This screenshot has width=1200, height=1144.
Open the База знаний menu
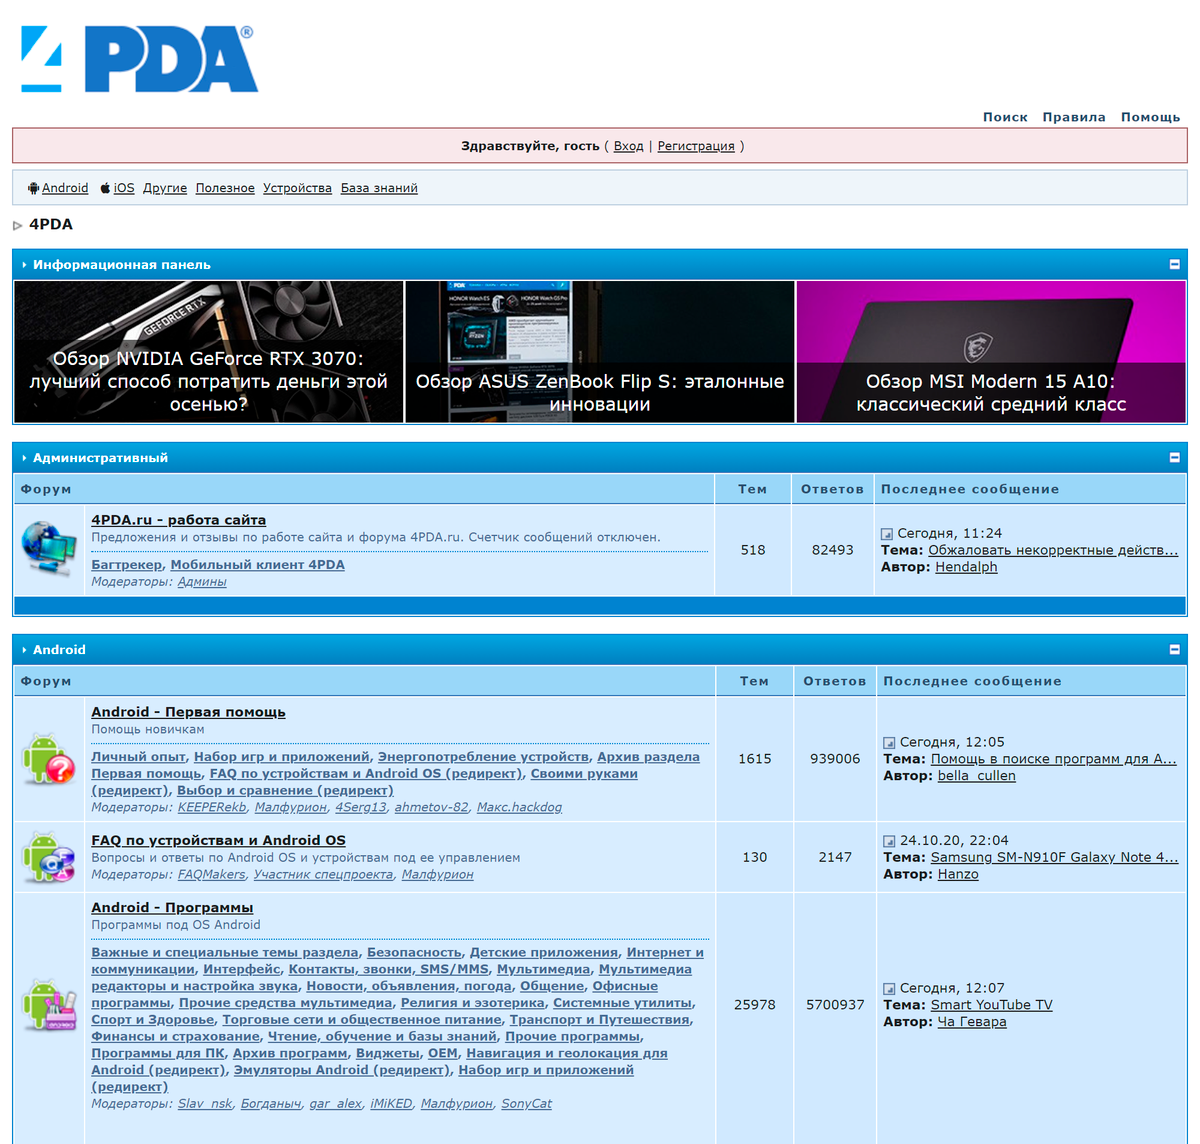pyautogui.click(x=379, y=188)
